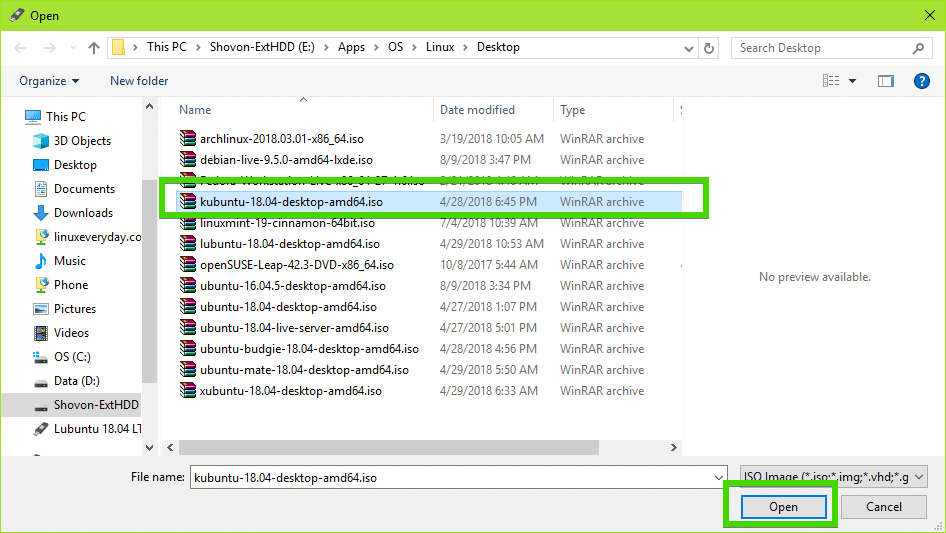Viewport: 946px width, 533px height.
Task: Click the Cancel button
Action: [x=883, y=507]
